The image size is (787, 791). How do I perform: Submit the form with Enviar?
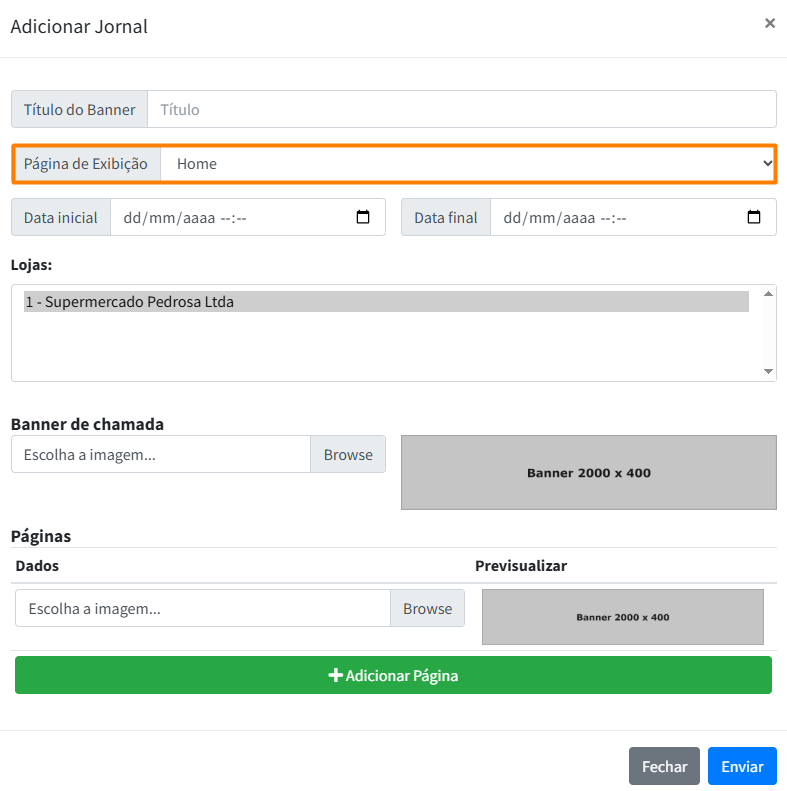pos(742,766)
